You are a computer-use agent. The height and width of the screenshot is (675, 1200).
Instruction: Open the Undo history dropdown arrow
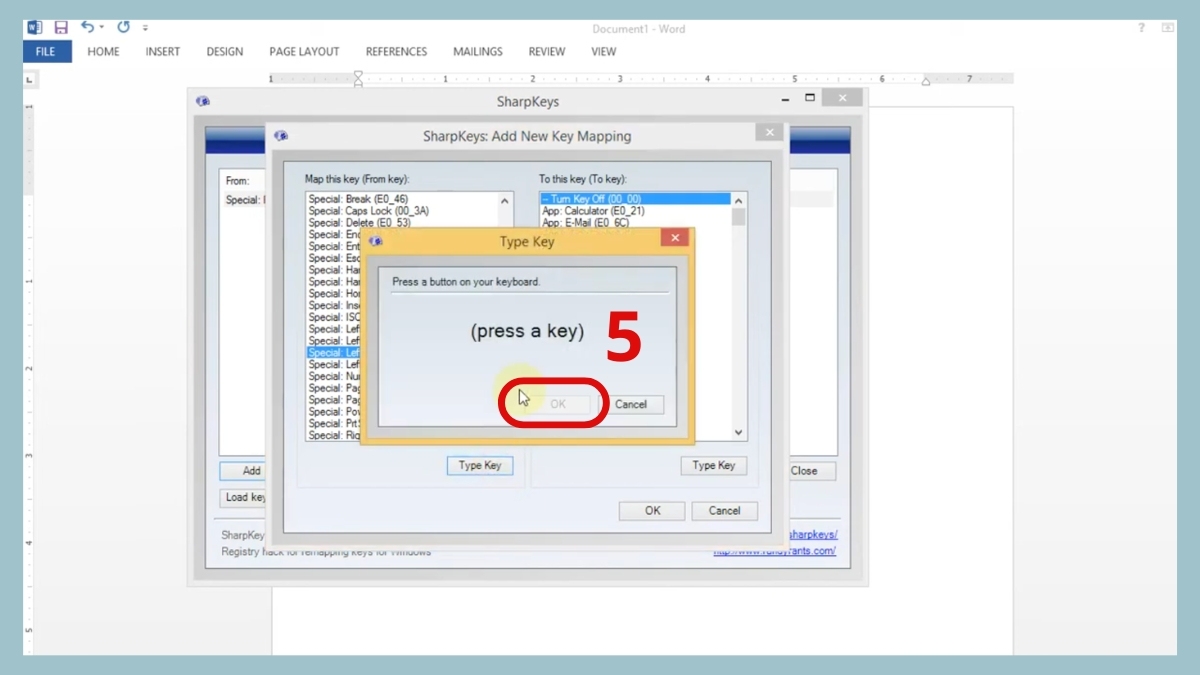tap(103, 29)
